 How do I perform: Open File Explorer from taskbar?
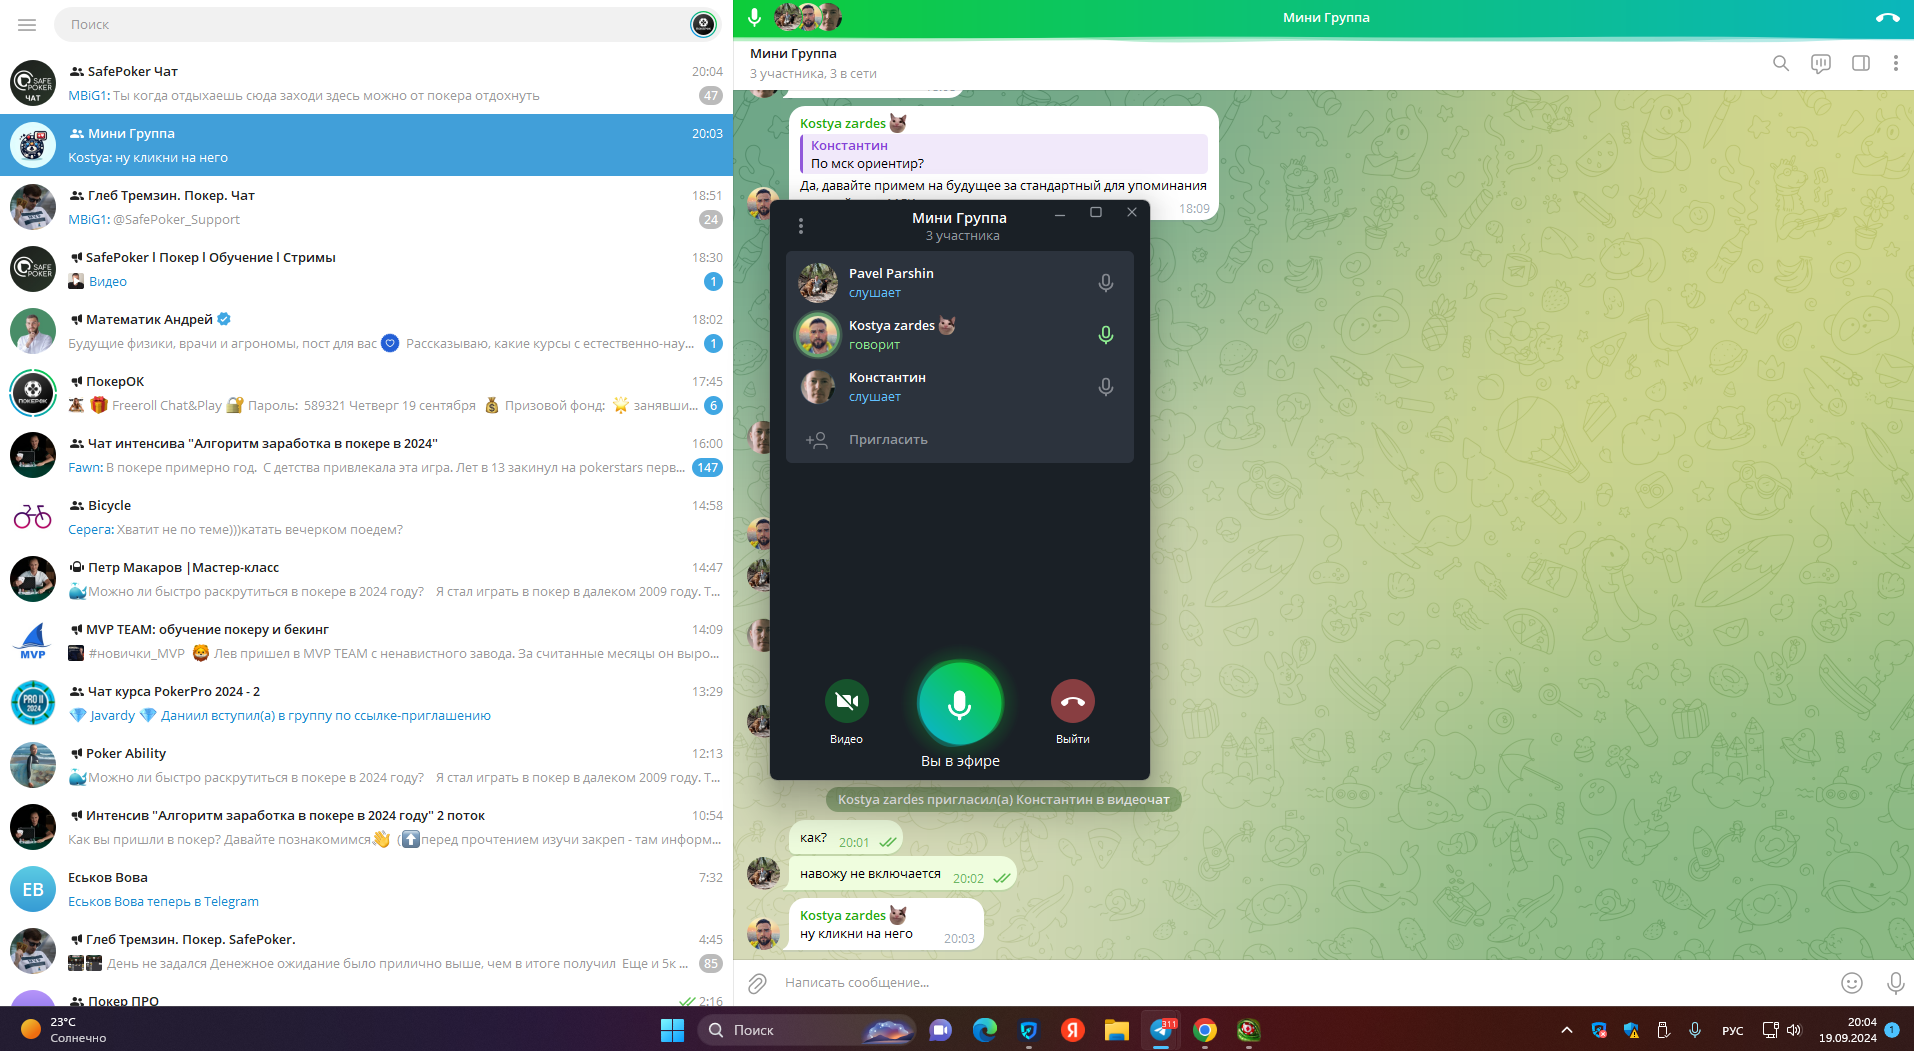(1117, 1030)
